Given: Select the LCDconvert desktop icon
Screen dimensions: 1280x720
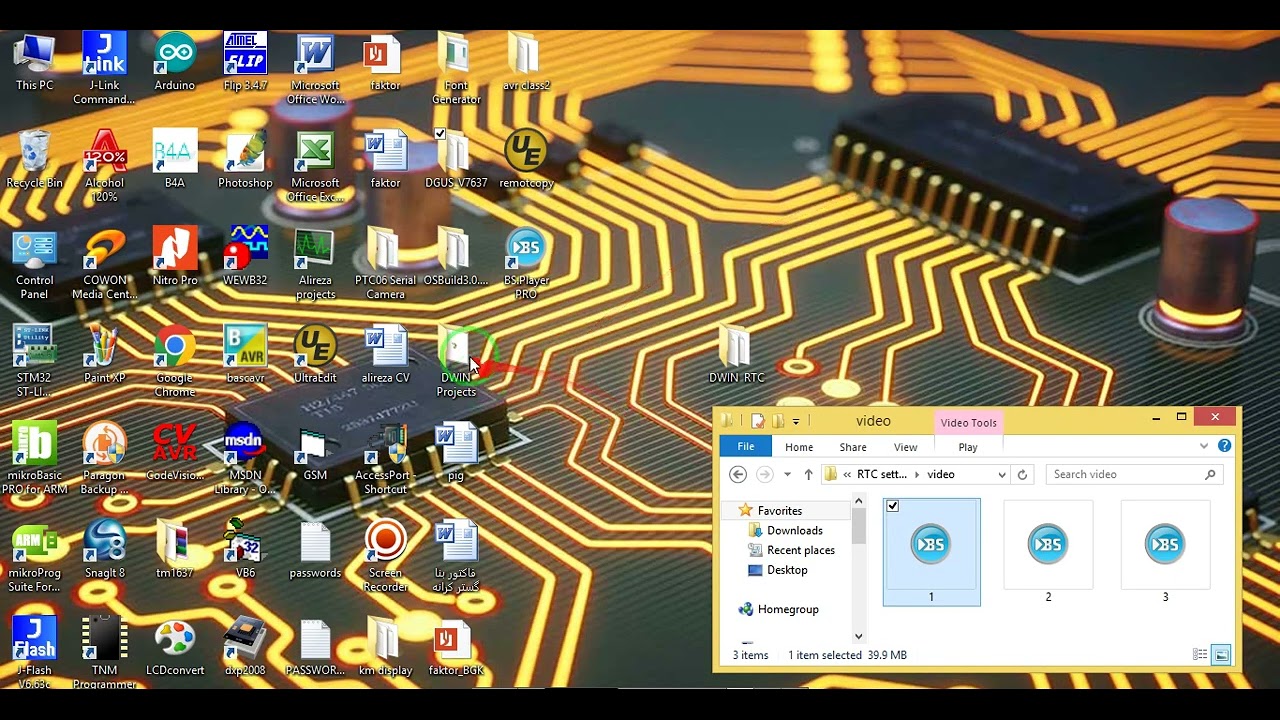Looking at the screenshot, I should (x=175, y=648).
